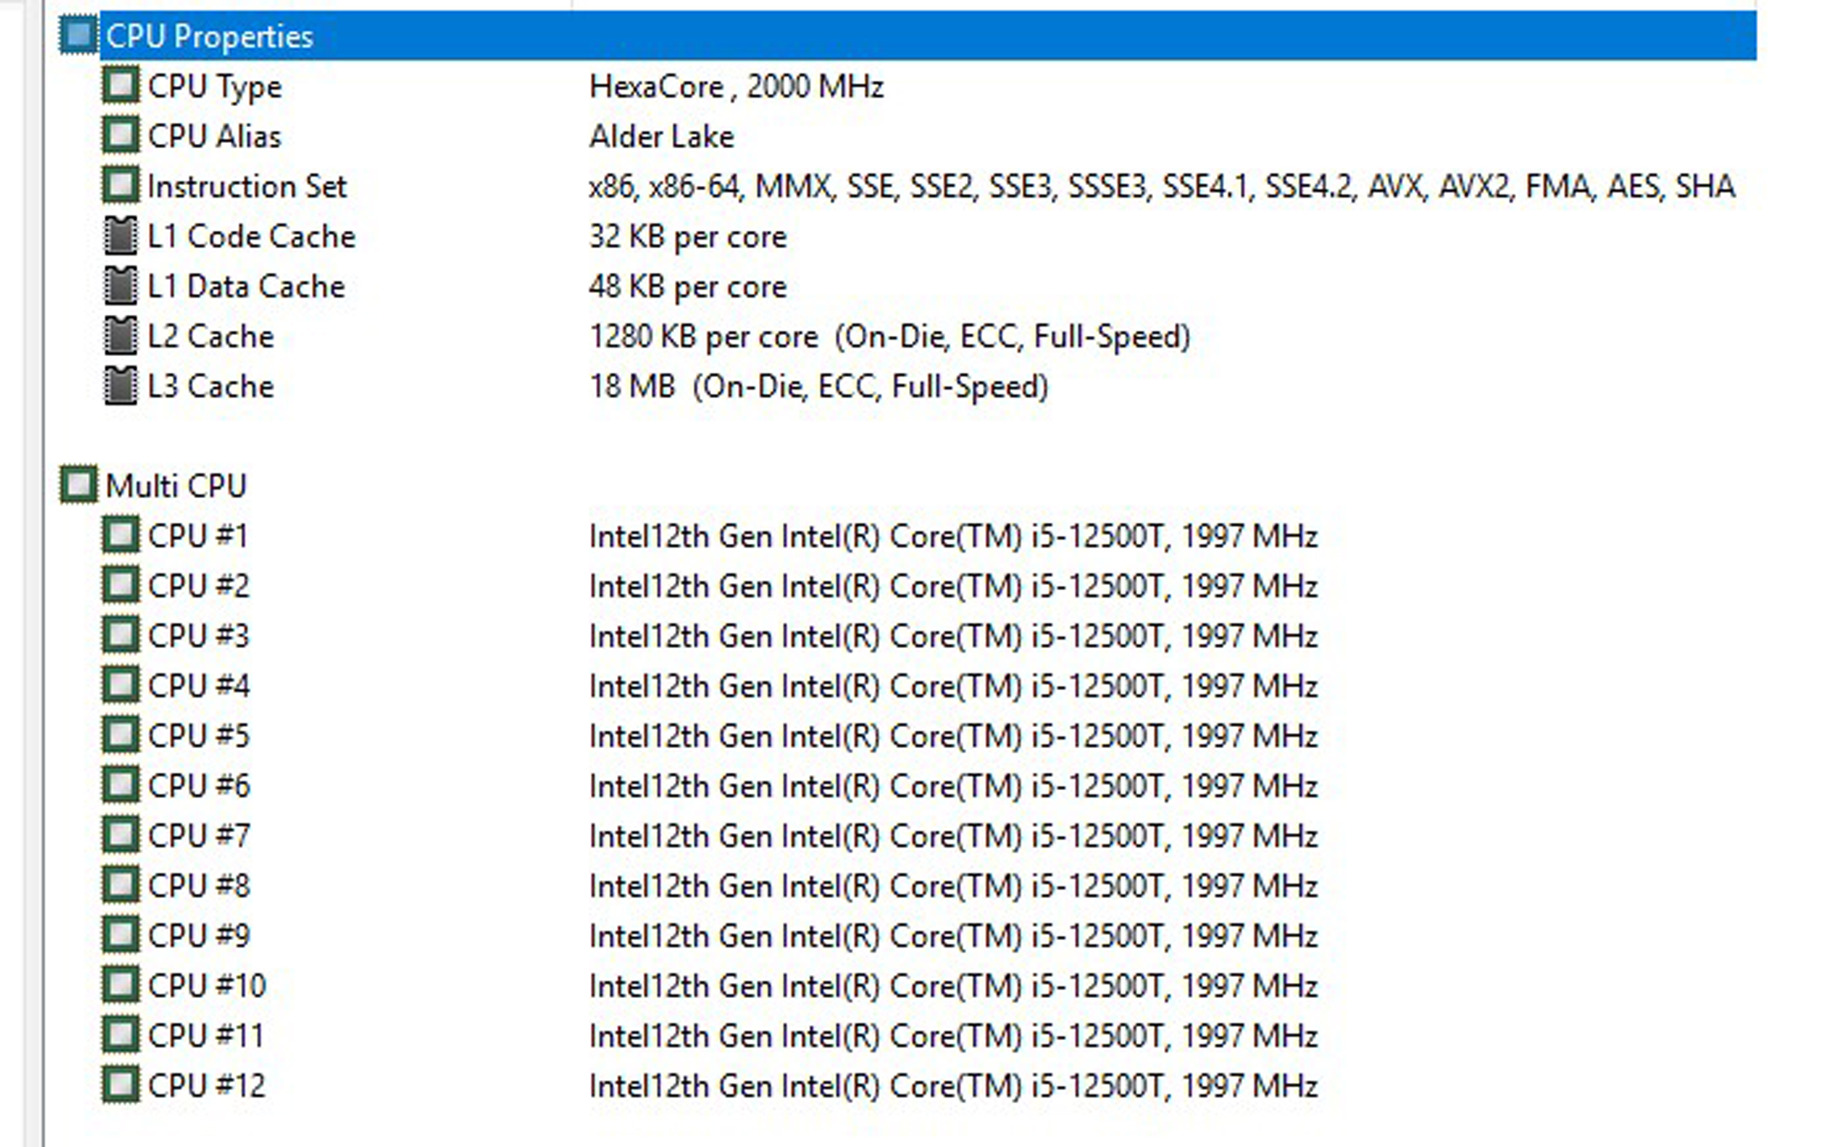1828x1147 pixels.
Task: Click the i5-12500T value for CPU #1
Action: coord(953,537)
